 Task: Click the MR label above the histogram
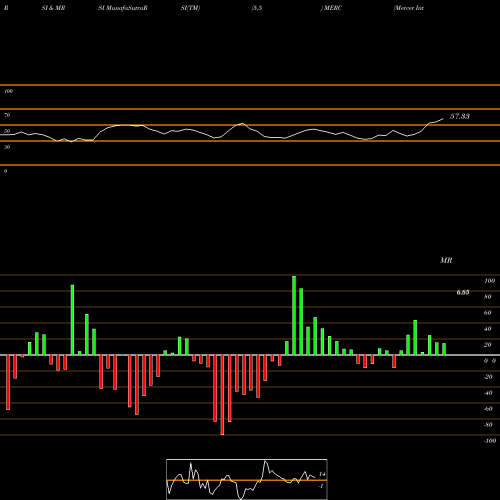[x=446, y=260]
